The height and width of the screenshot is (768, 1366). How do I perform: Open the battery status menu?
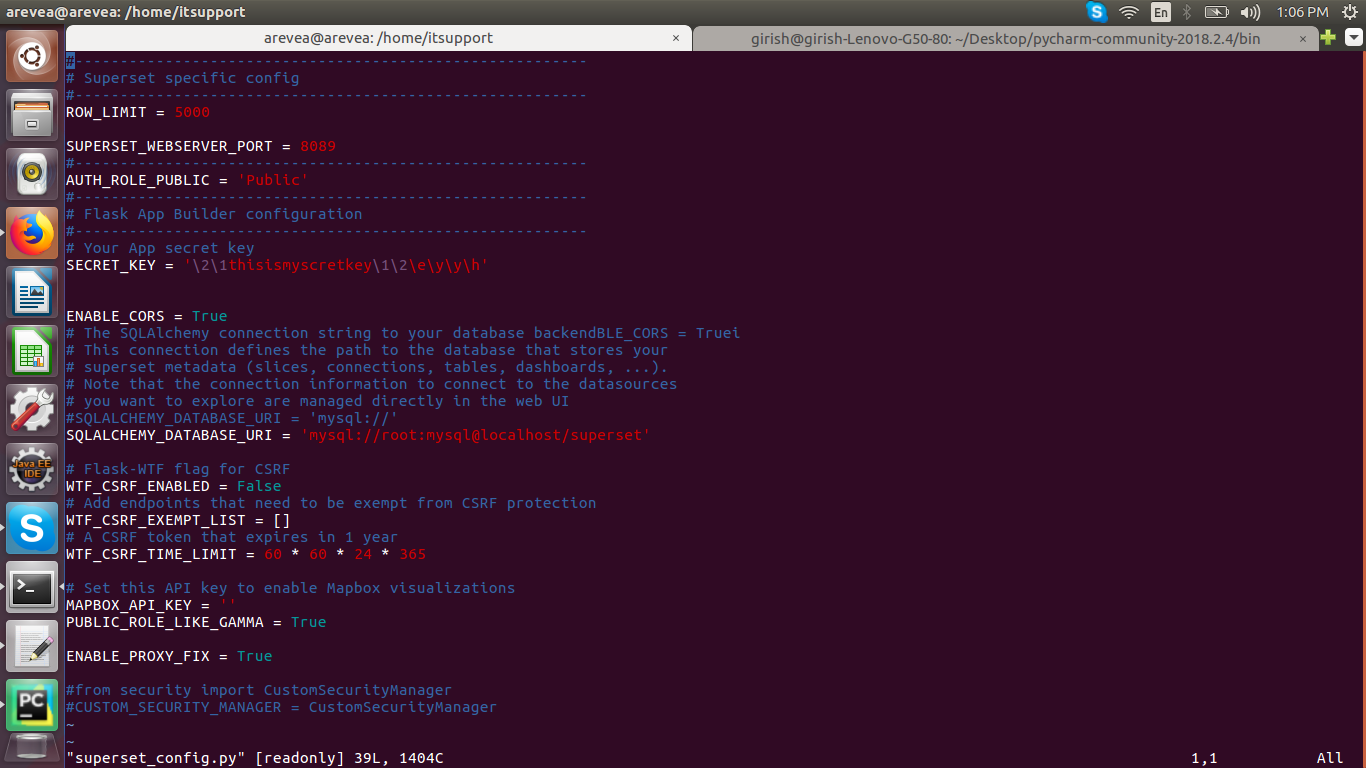pyautogui.click(x=1215, y=12)
